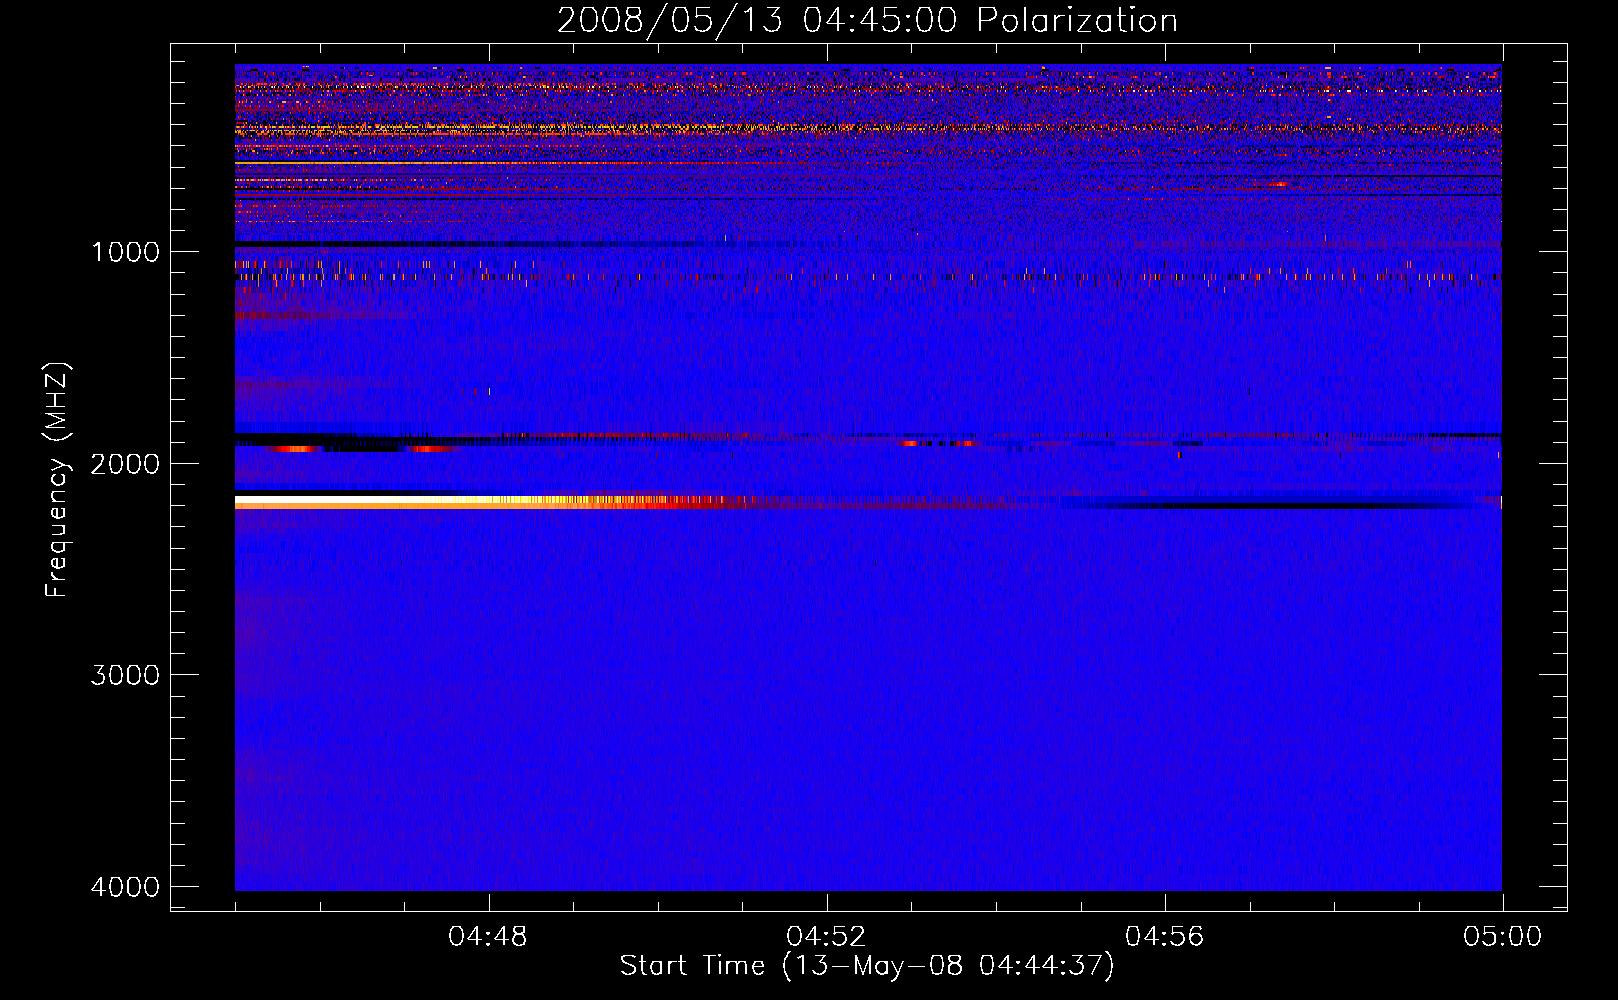
Task: Click the 1000 frequency tick label
Action: pyautogui.click(x=125, y=252)
